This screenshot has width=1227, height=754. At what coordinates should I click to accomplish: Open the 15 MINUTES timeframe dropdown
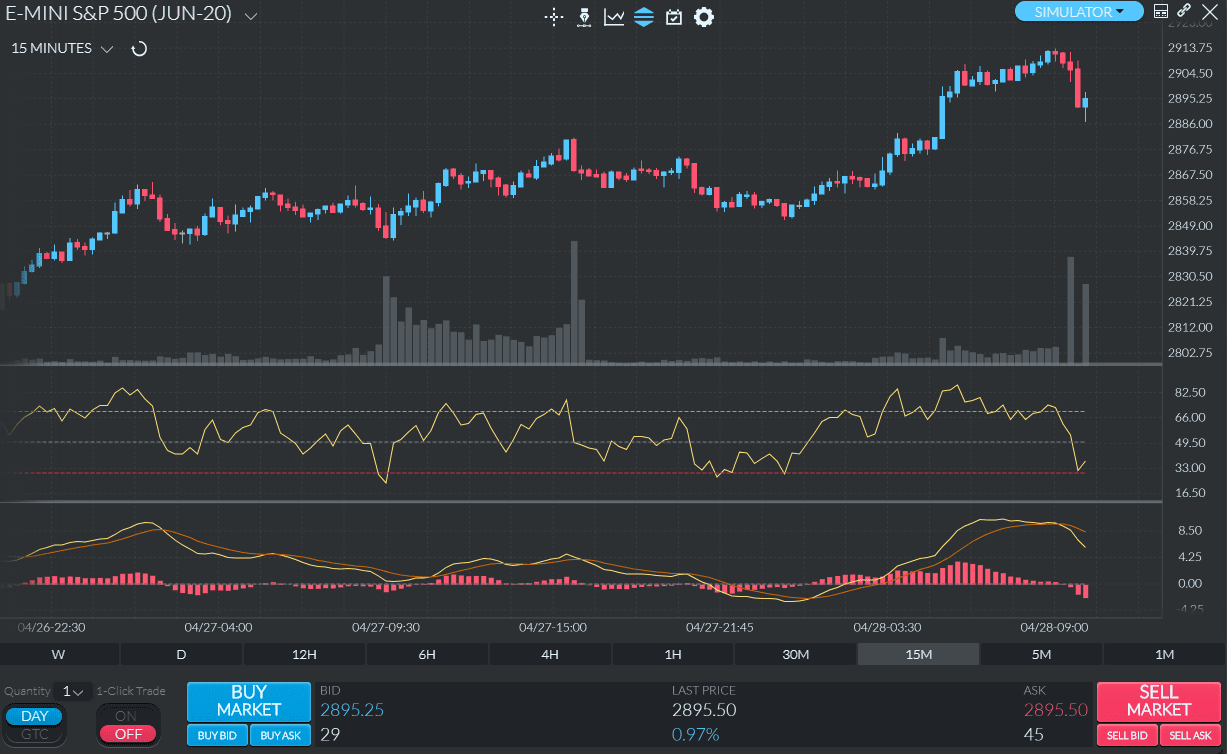(x=107, y=48)
